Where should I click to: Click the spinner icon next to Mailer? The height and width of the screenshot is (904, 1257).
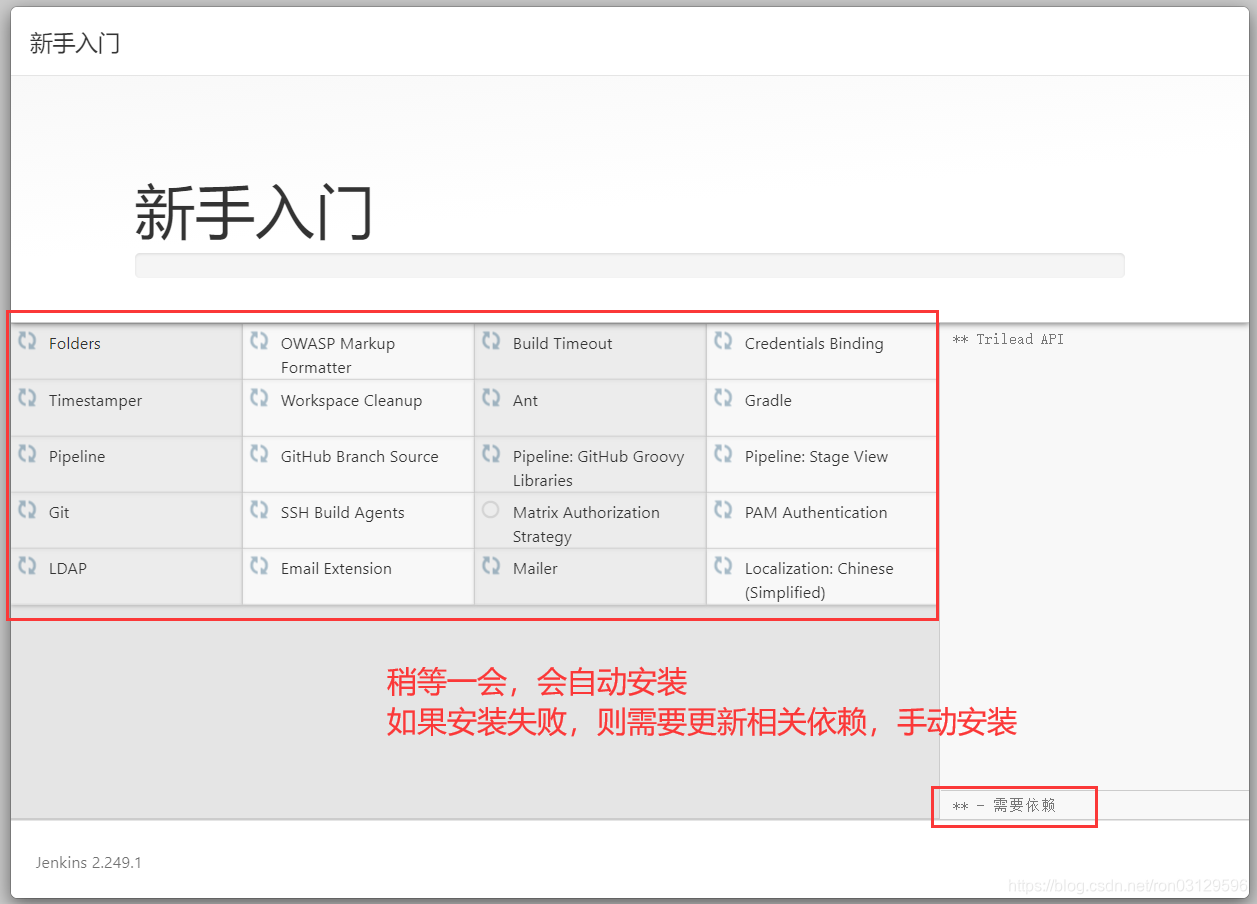(x=491, y=566)
